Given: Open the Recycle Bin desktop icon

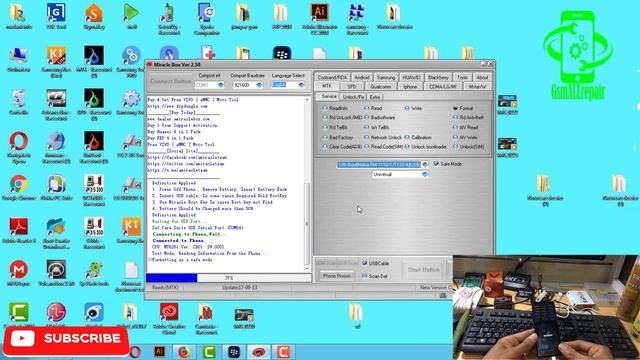Looking at the screenshot, I should point(18,102).
